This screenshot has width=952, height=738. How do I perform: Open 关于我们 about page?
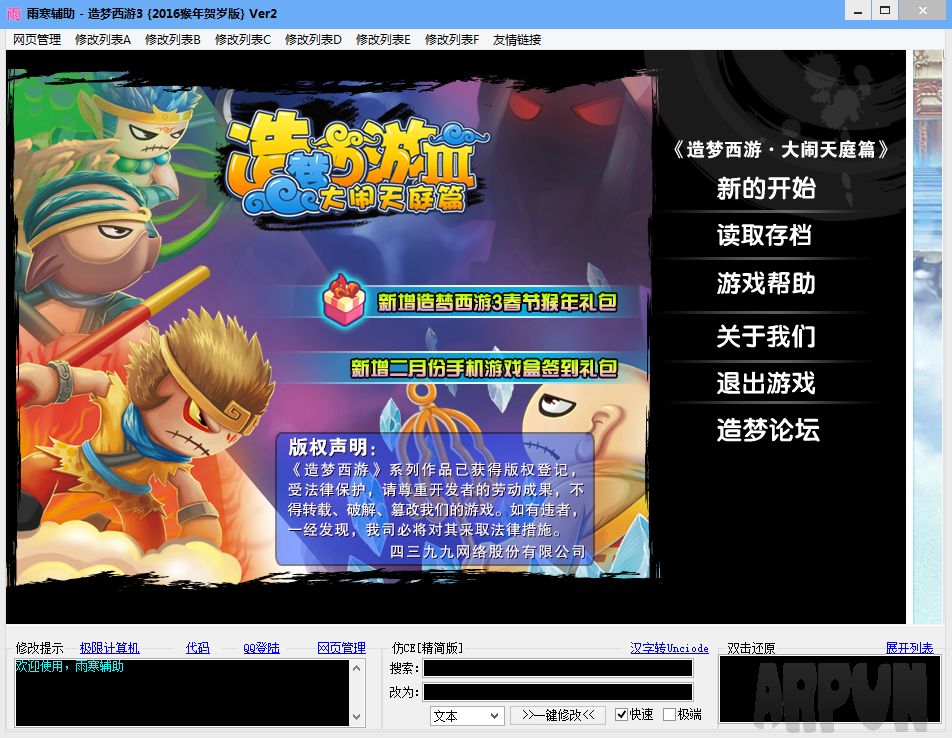click(766, 336)
